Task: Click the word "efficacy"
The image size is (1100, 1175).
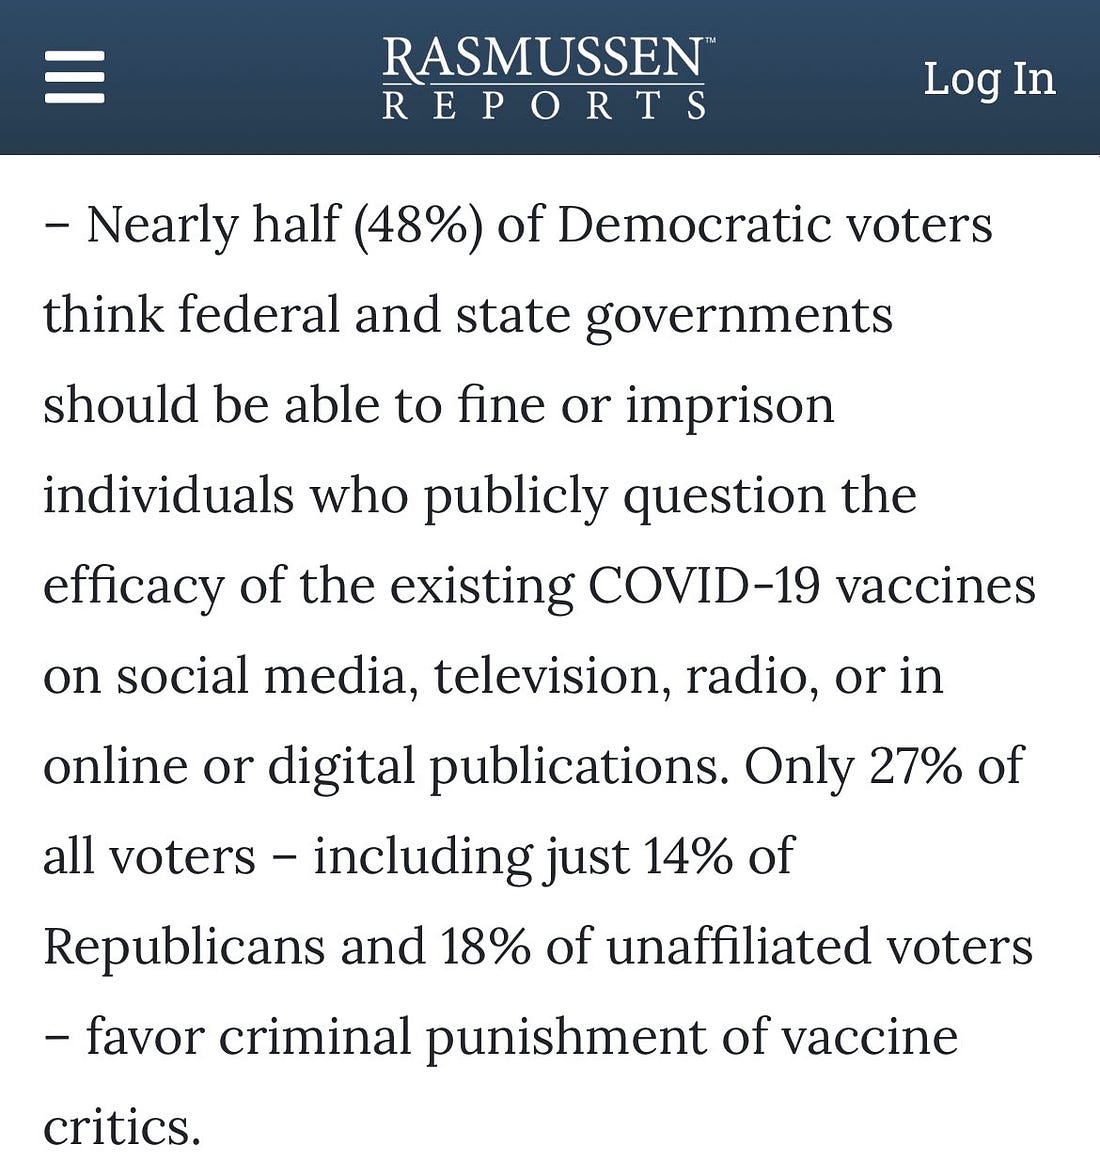Action: [x=132, y=587]
